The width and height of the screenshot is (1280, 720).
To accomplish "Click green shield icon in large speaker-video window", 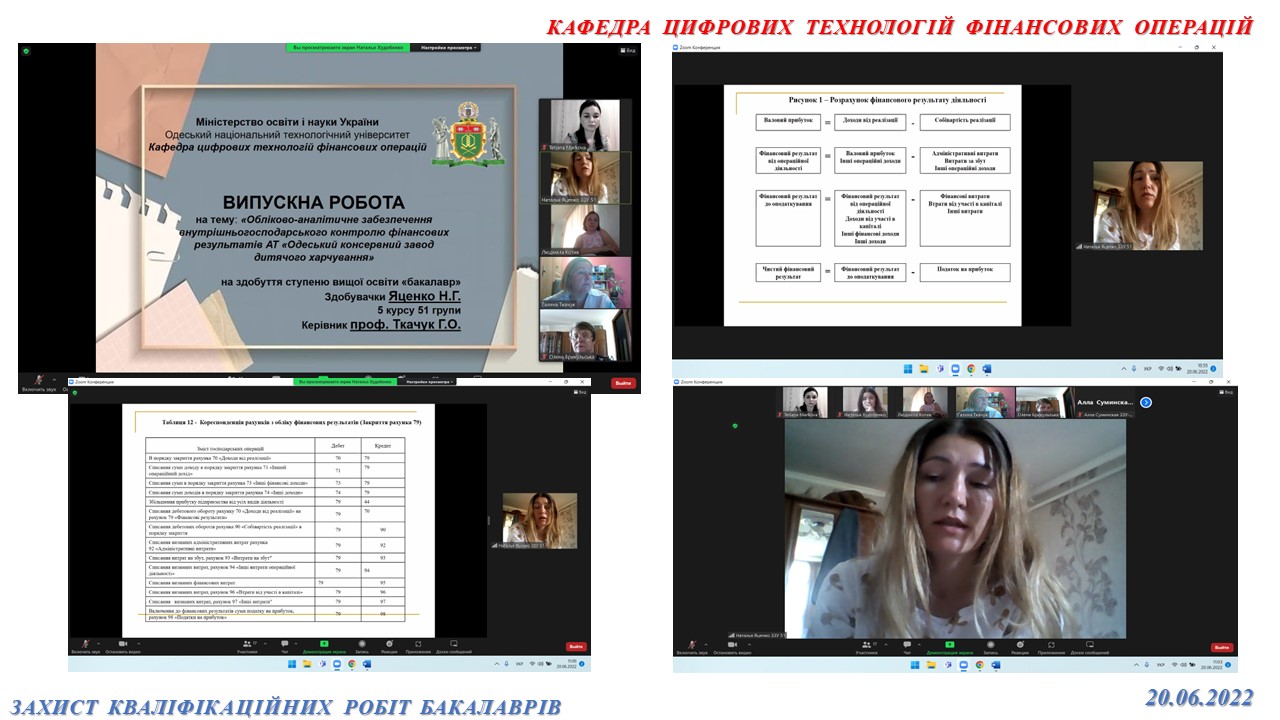I will pos(735,426).
